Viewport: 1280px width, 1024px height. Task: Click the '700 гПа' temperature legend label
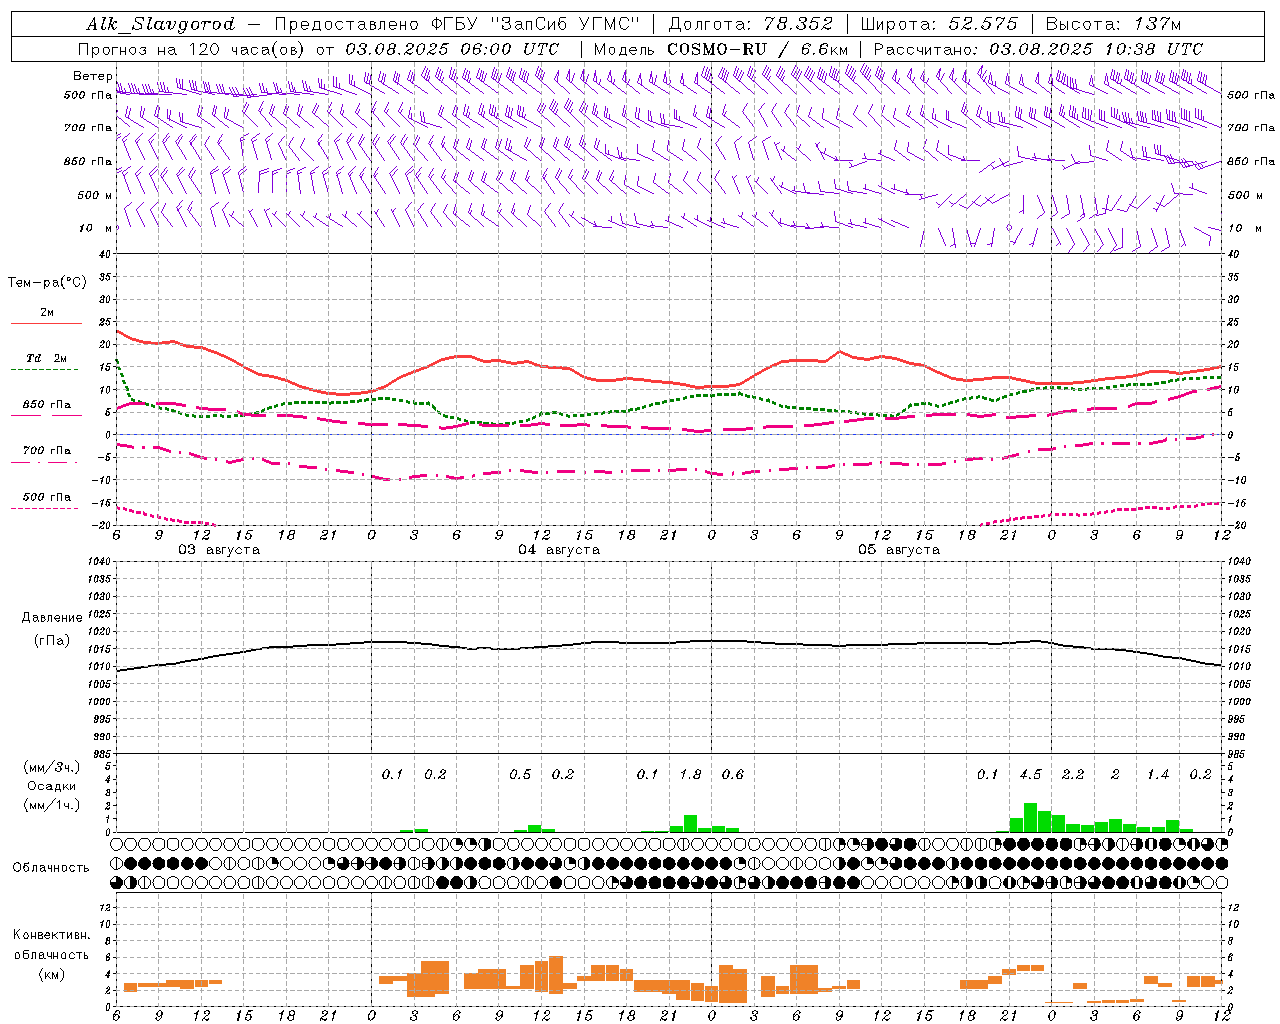(x=47, y=450)
